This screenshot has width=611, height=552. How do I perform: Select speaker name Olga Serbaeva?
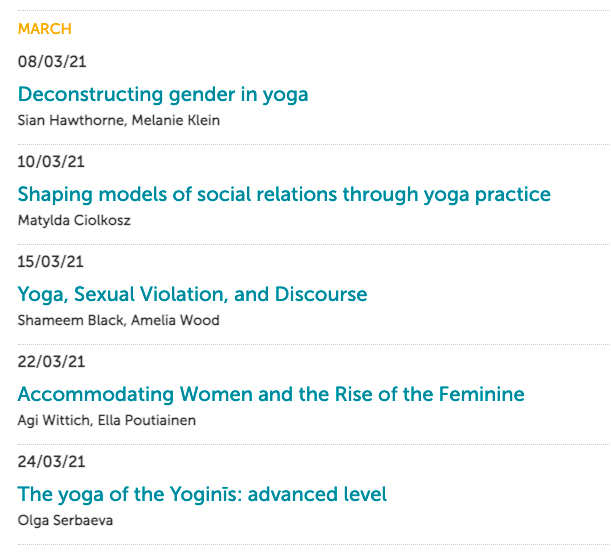pos(65,520)
